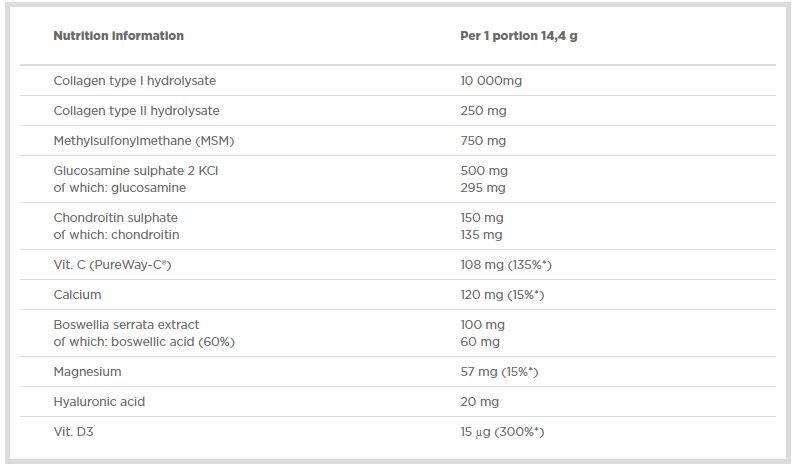Click the "Nutrition information" column header

118,36
